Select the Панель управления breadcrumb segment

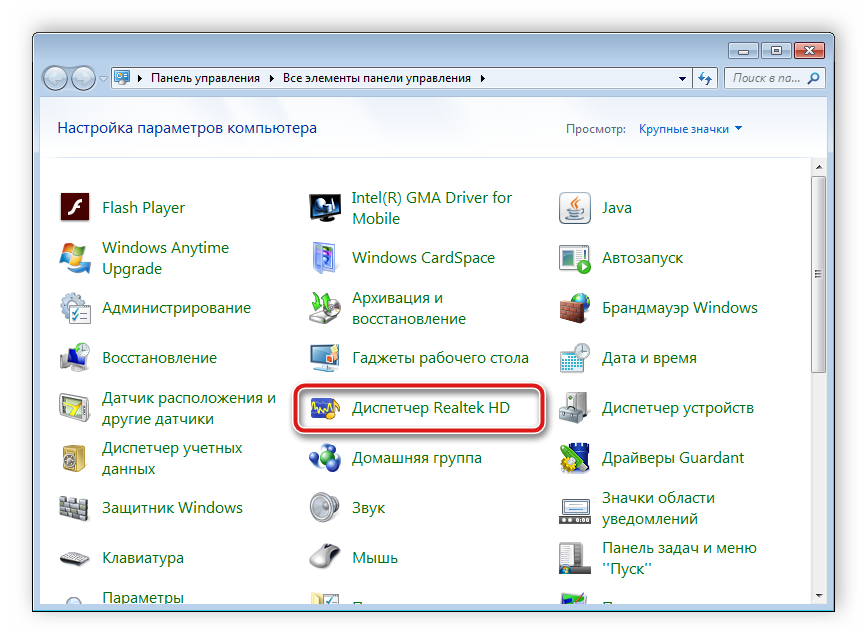click(204, 78)
